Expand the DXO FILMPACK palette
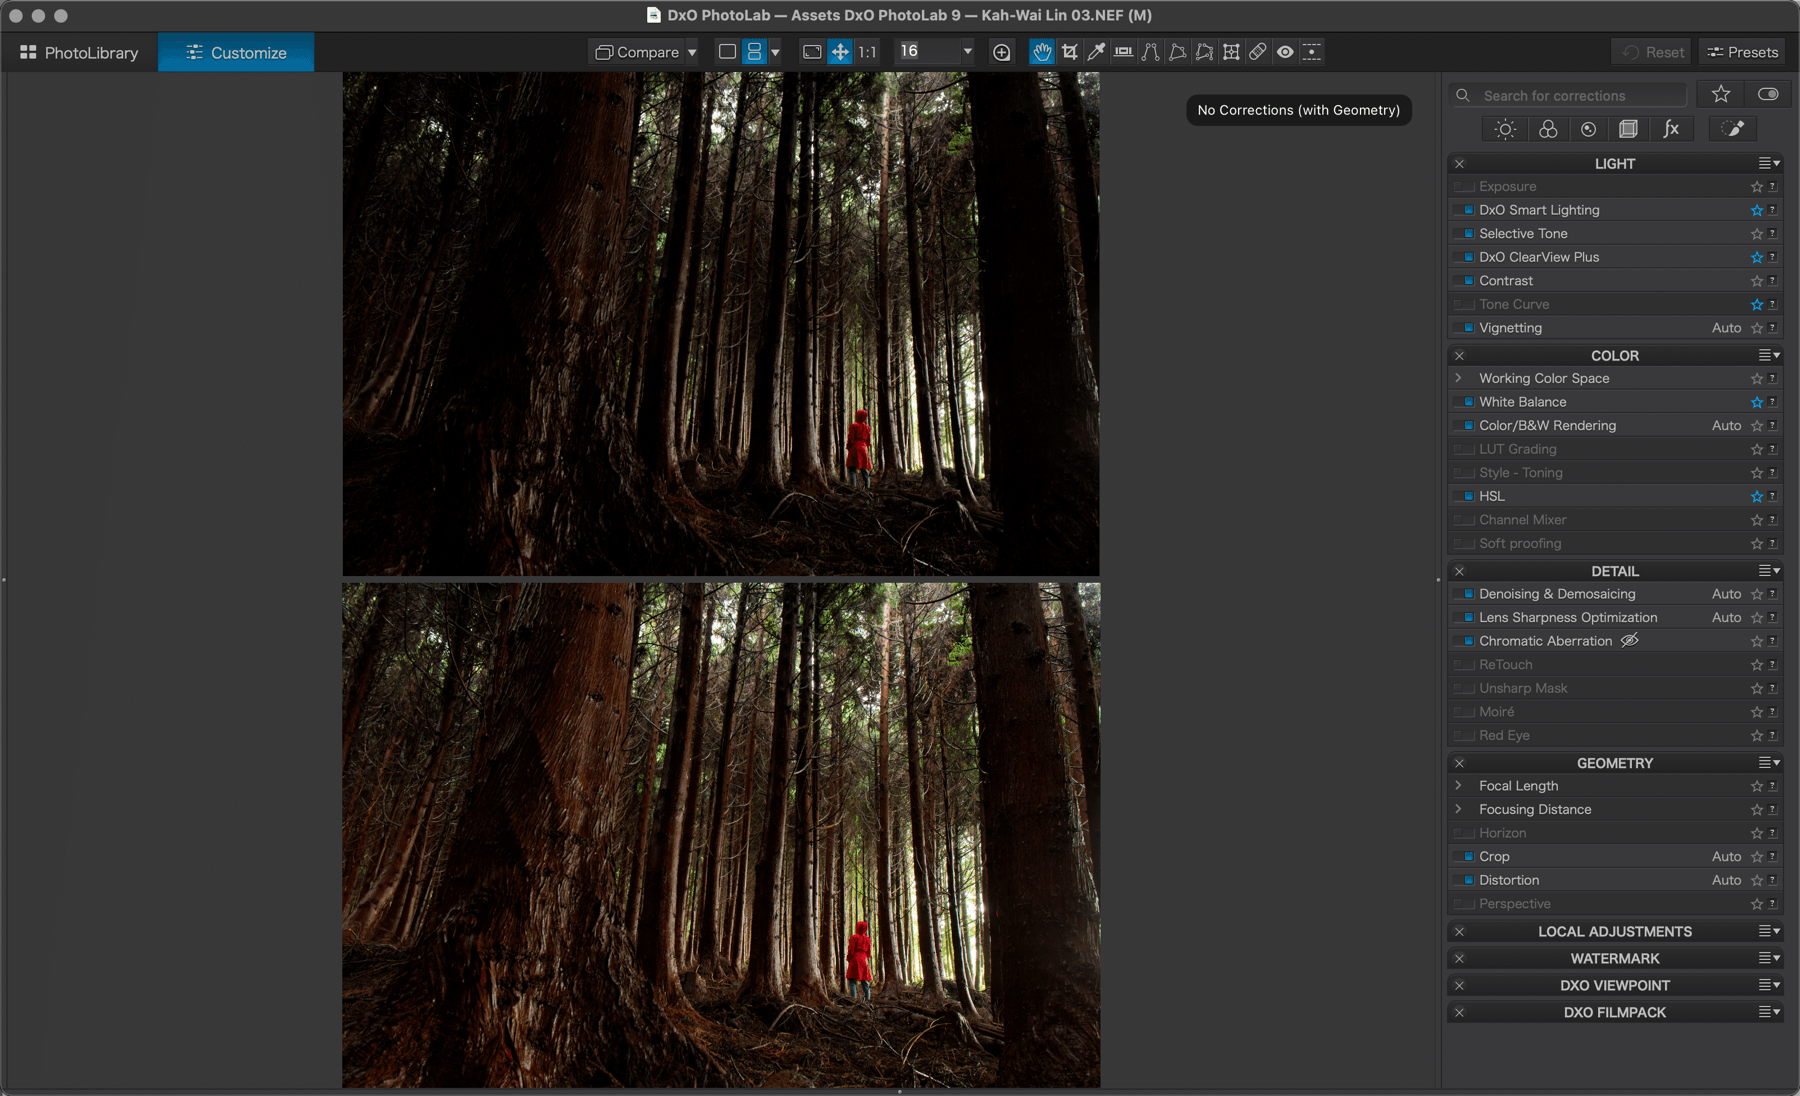Screen dimensions: 1800x1096 pos(1614,1012)
